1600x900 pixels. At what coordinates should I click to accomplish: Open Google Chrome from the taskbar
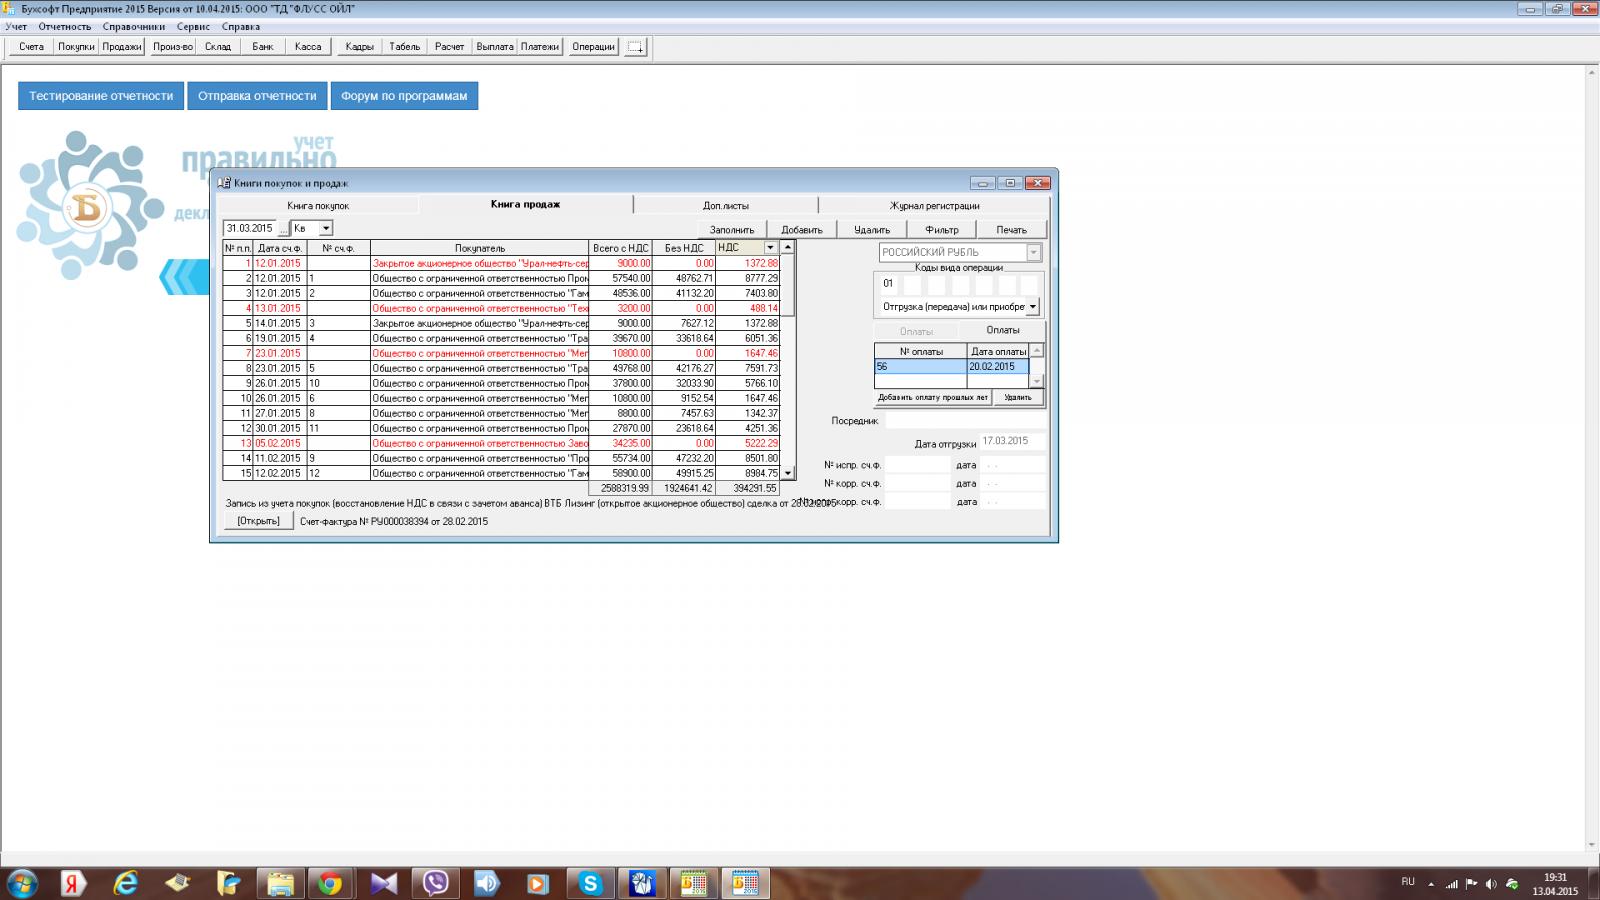coord(330,883)
